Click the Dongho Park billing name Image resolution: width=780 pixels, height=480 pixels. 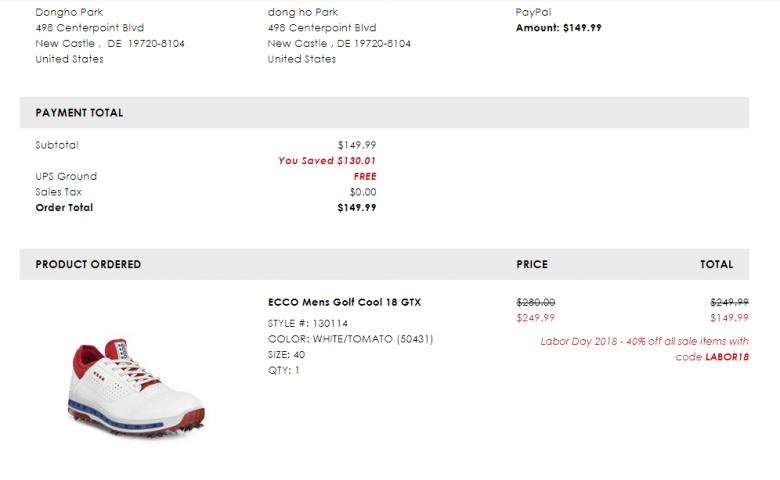point(69,12)
